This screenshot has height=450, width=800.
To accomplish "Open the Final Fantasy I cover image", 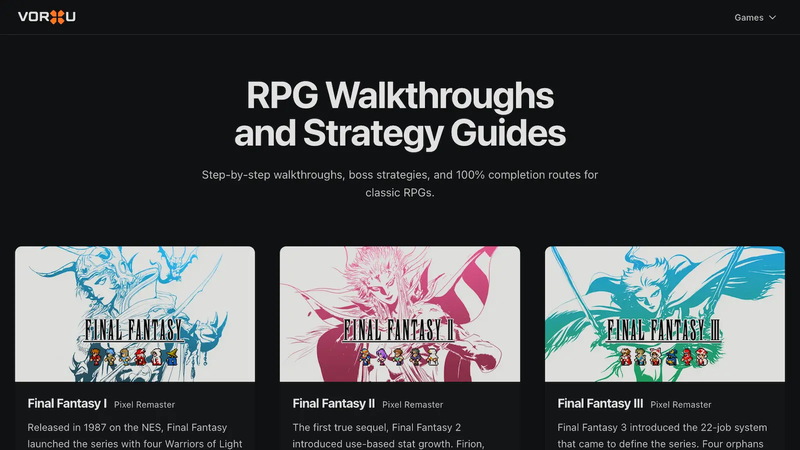I will point(135,314).
